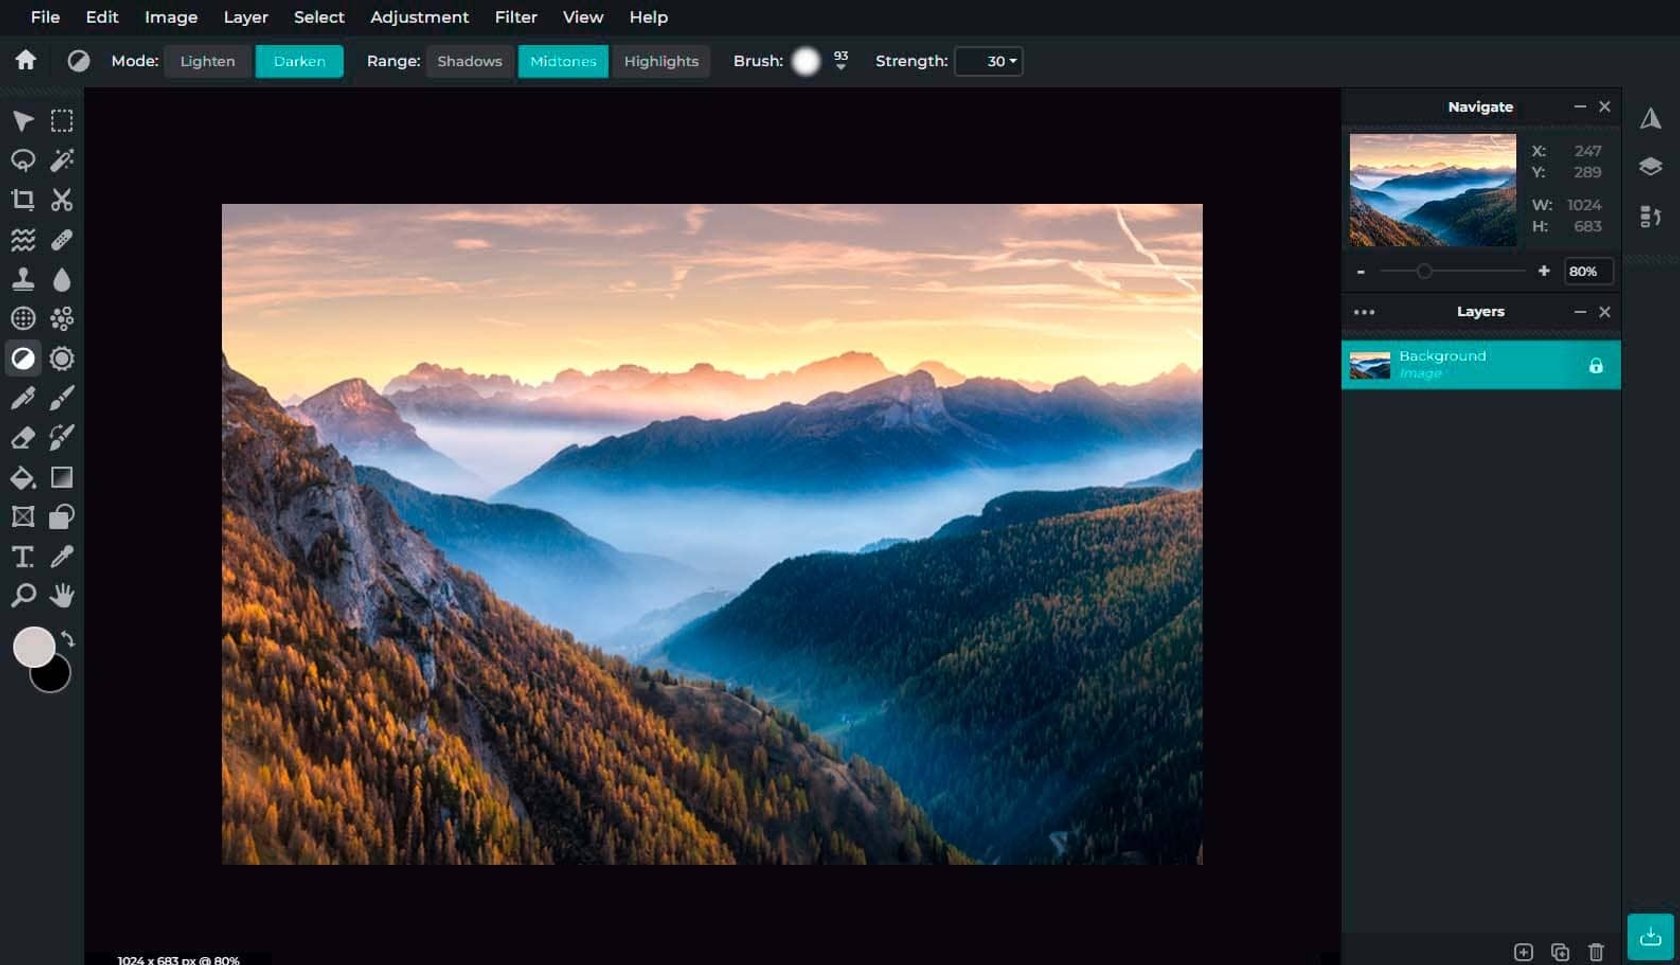Select the Lasso selection tool

[x=24, y=160]
